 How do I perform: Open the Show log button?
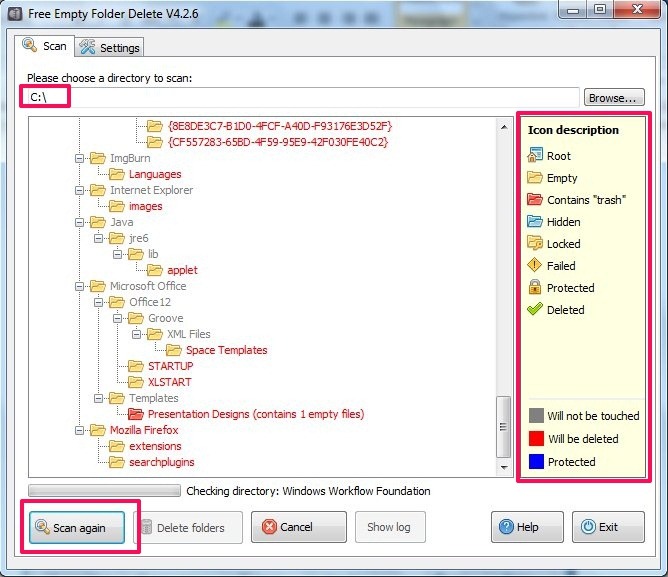pyautogui.click(x=390, y=527)
